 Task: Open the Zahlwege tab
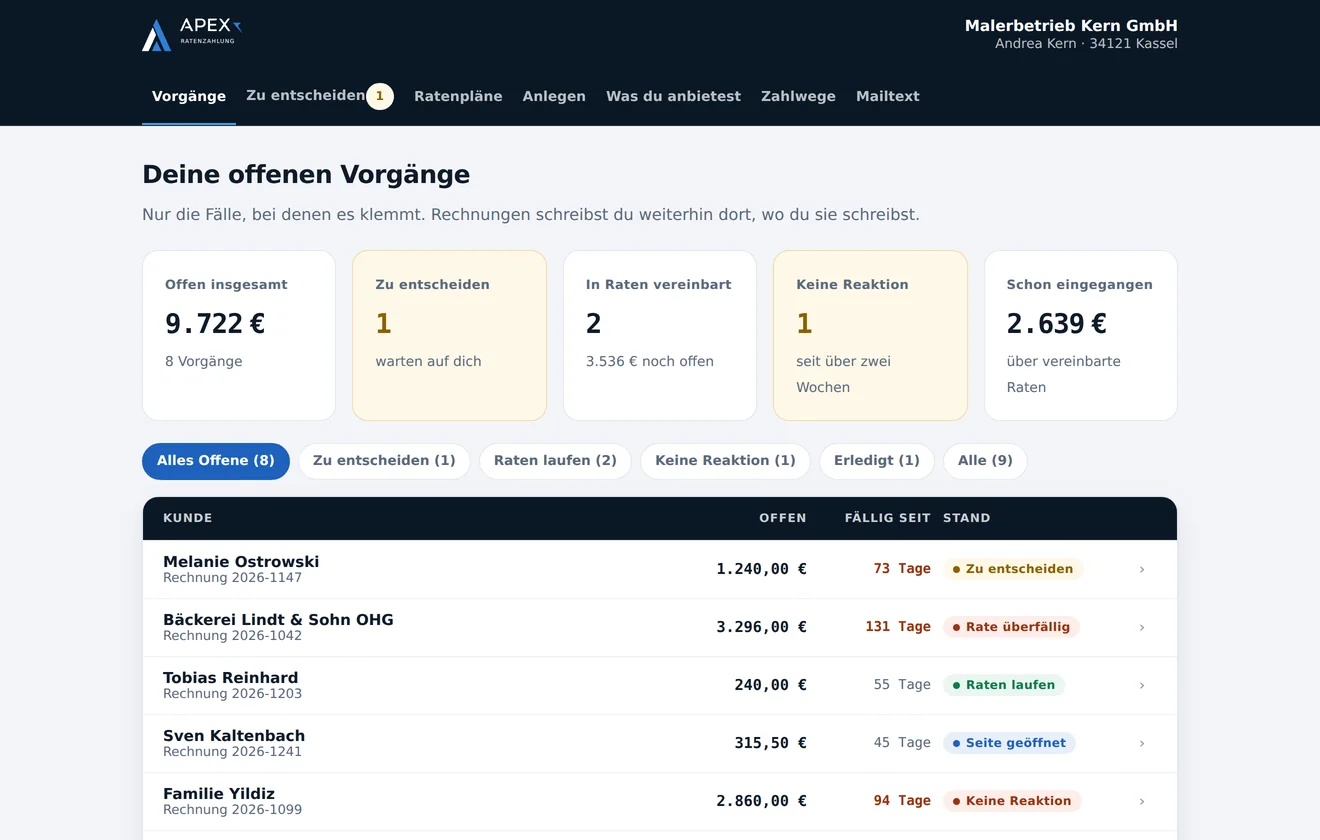798,96
